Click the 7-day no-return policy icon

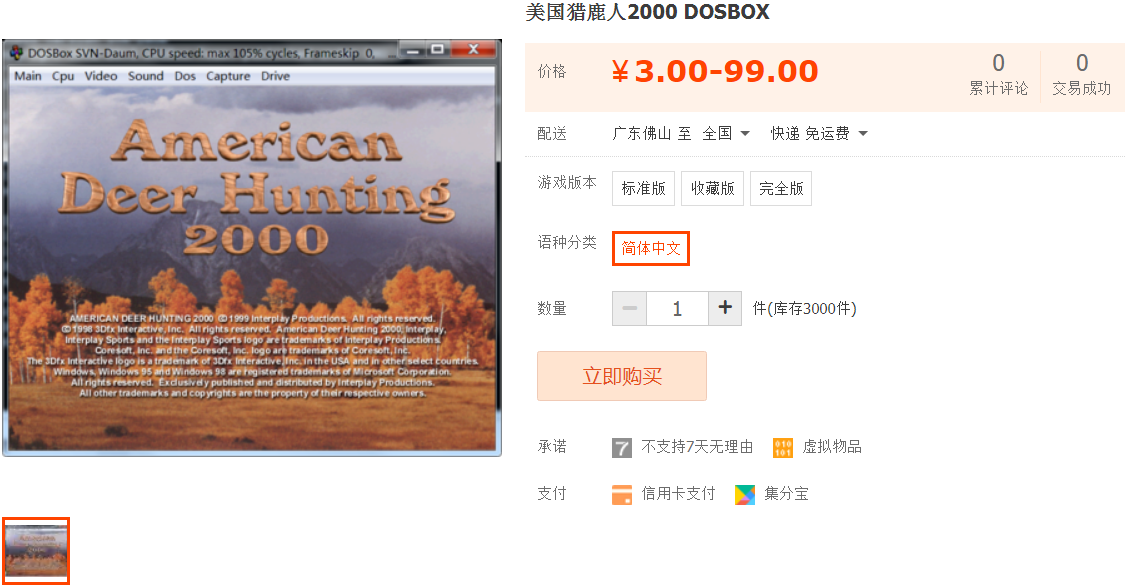[x=622, y=448]
